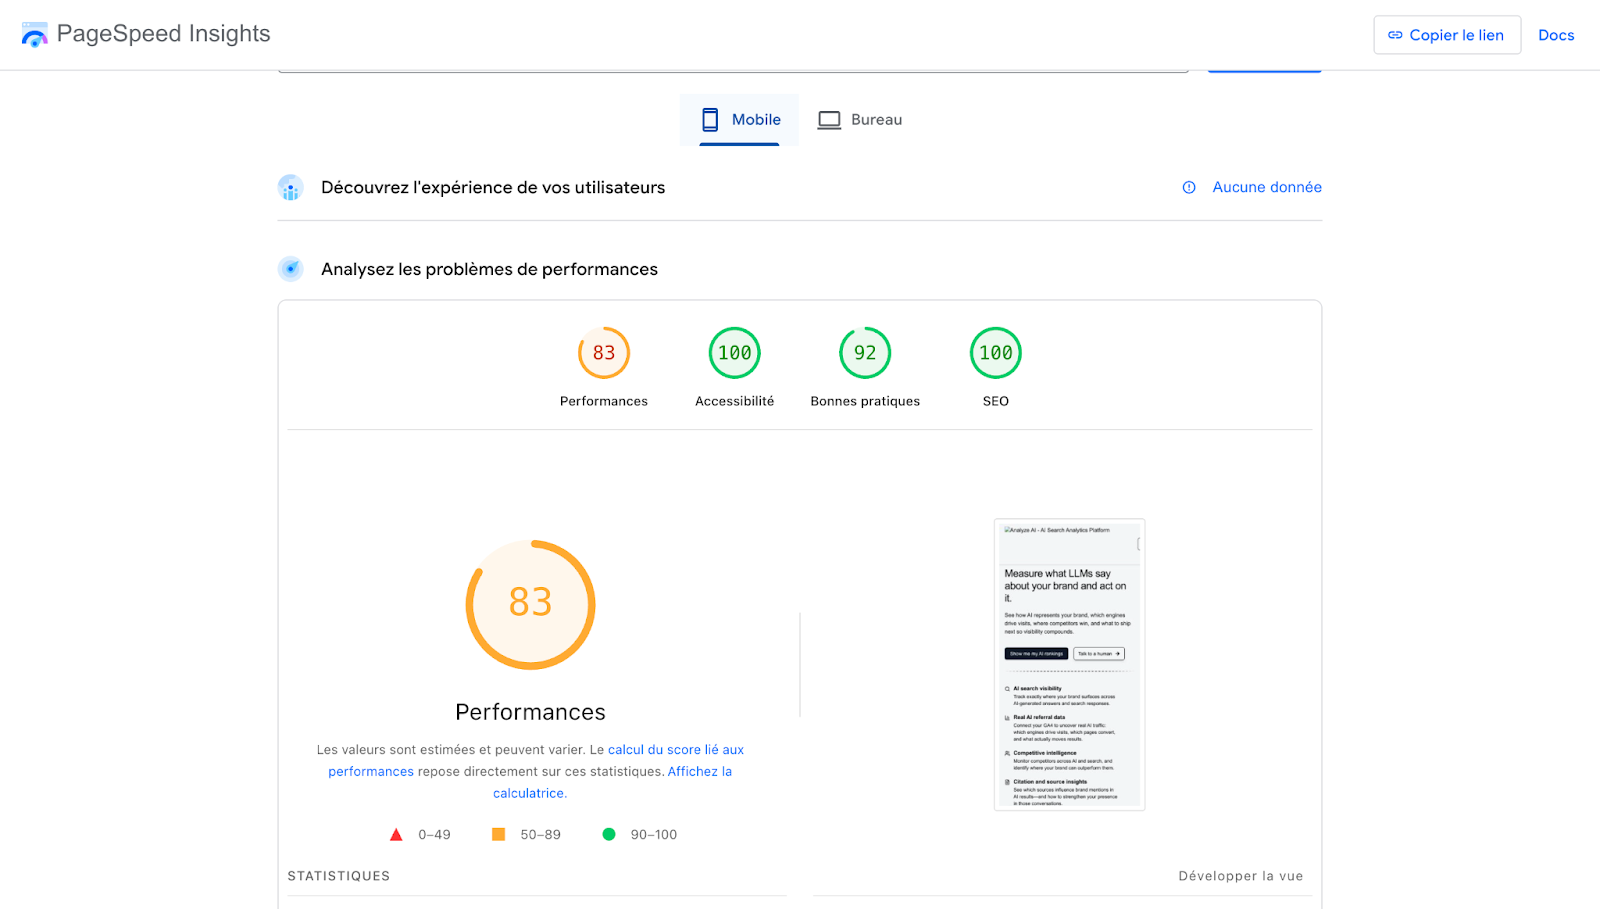Click the Copier le lien button

pos(1446,34)
